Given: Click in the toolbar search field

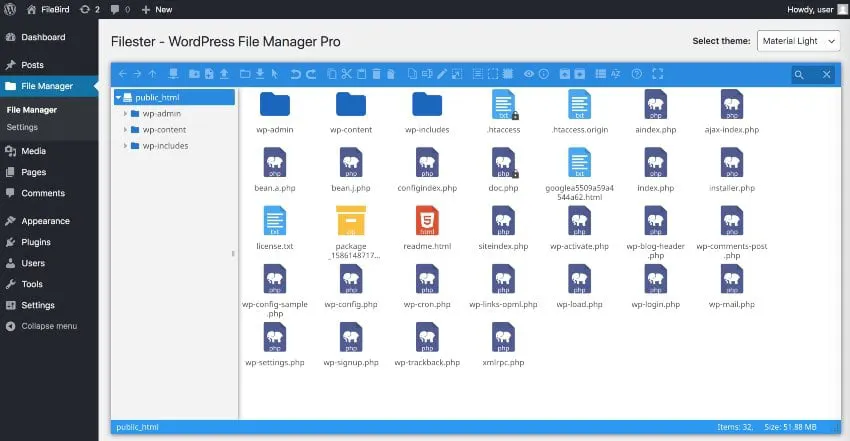Looking at the screenshot, I should [813, 75].
